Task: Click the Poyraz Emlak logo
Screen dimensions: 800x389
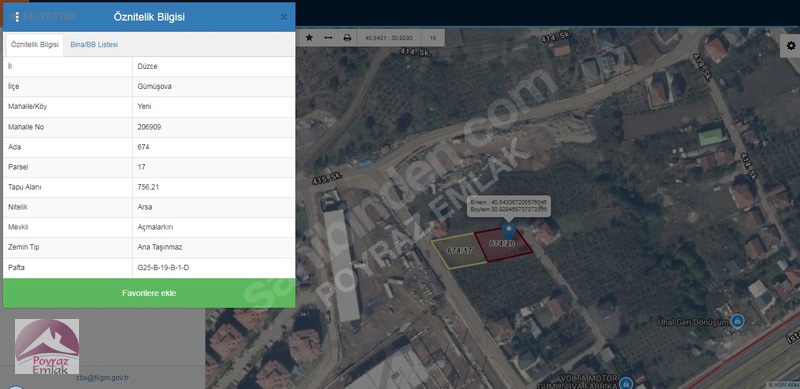Action: (x=47, y=346)
